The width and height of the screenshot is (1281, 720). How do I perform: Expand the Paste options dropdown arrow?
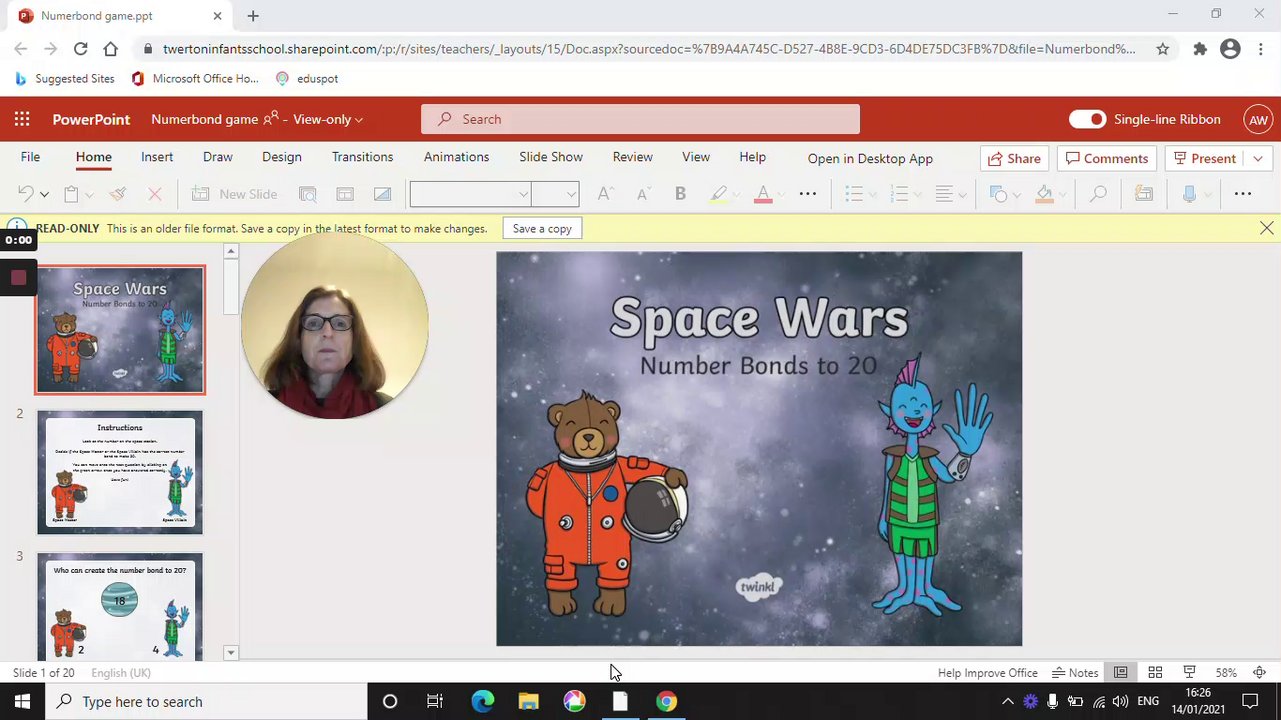89,195
